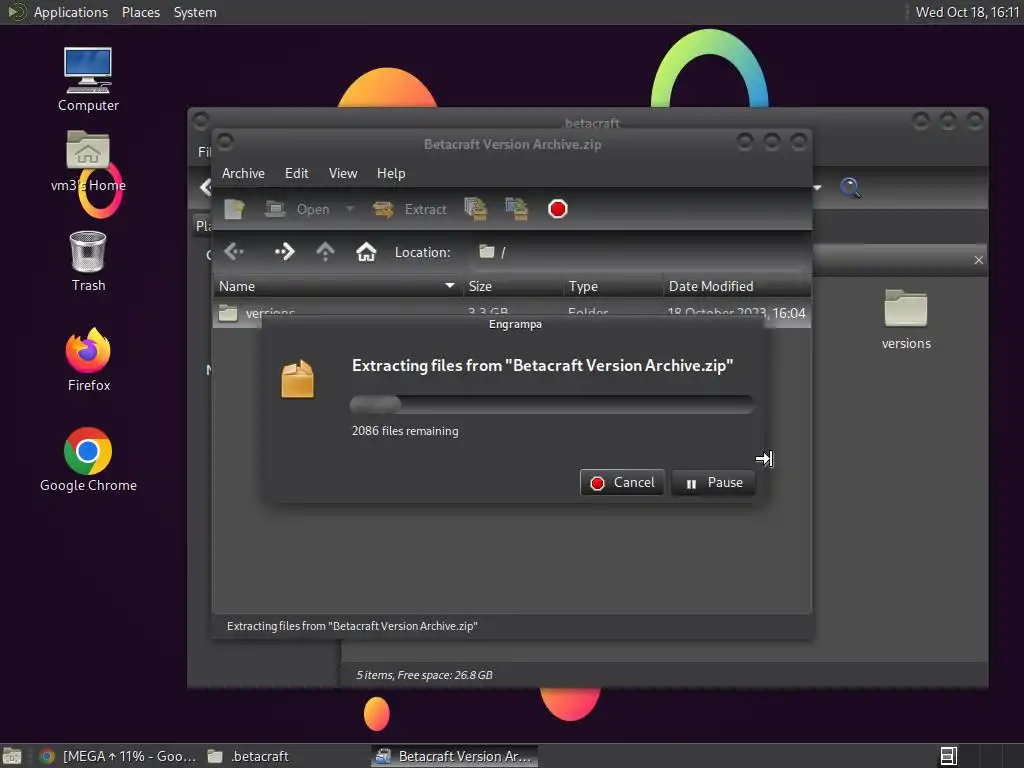Open the Archive menu
Viewport: 1024px width, 768px height.
pyautogui.click(x=243, y=173)
